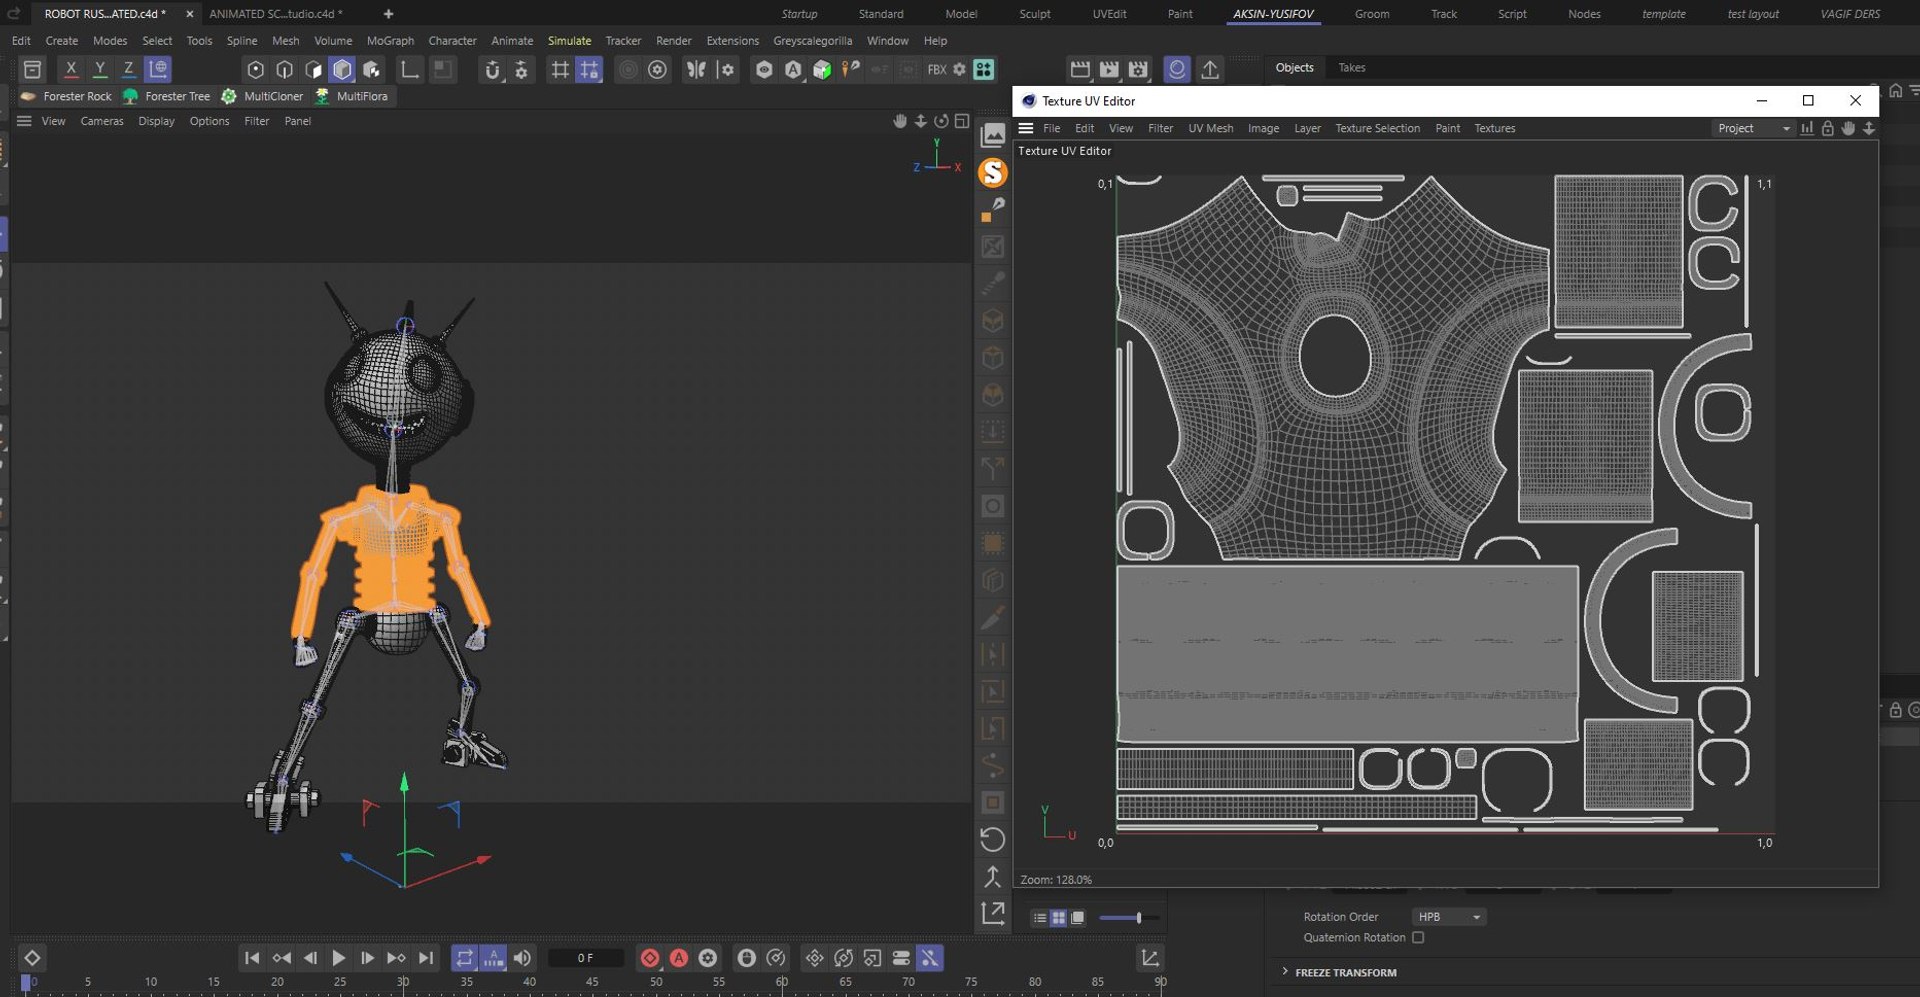
Task: Click the ROBOT RUS...ATED.c4d document tab
Action: click(104, 14)
